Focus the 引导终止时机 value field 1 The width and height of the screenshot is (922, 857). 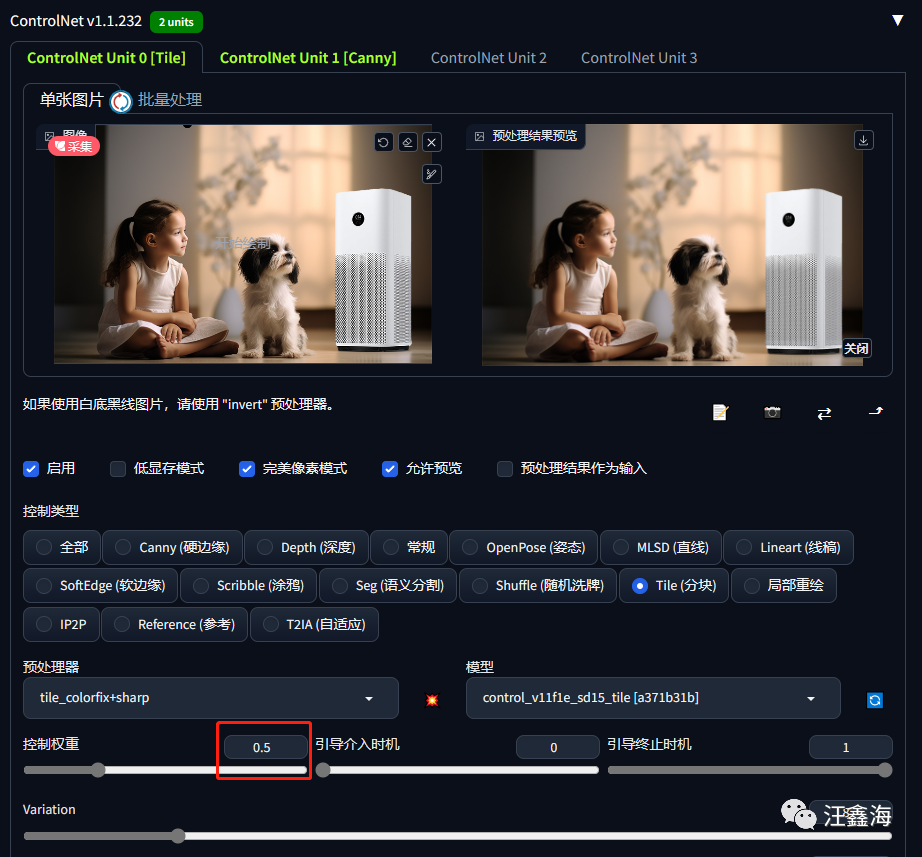850,747
